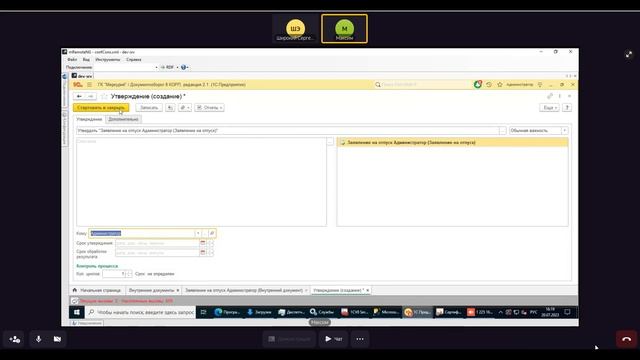Click the Windows taskbar search box

pyautogui.click(x=140, y=312)
